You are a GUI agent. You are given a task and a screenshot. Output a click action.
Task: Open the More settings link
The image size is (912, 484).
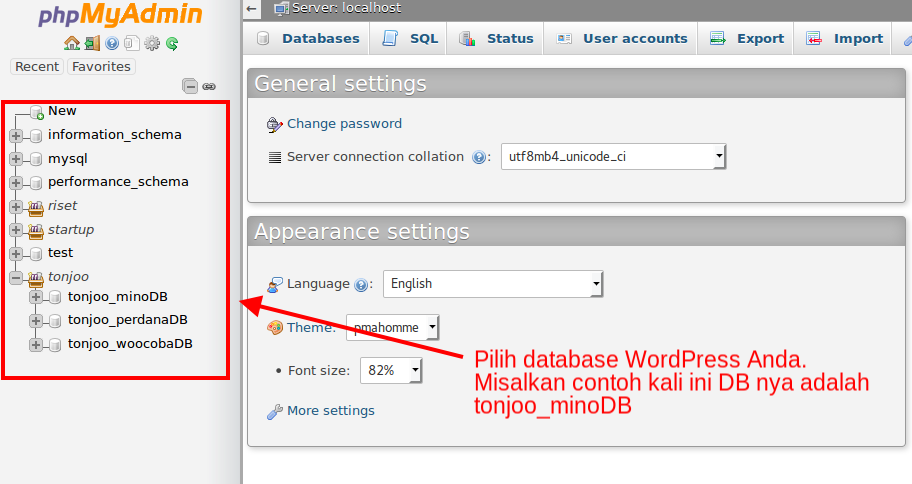point(331,411)
